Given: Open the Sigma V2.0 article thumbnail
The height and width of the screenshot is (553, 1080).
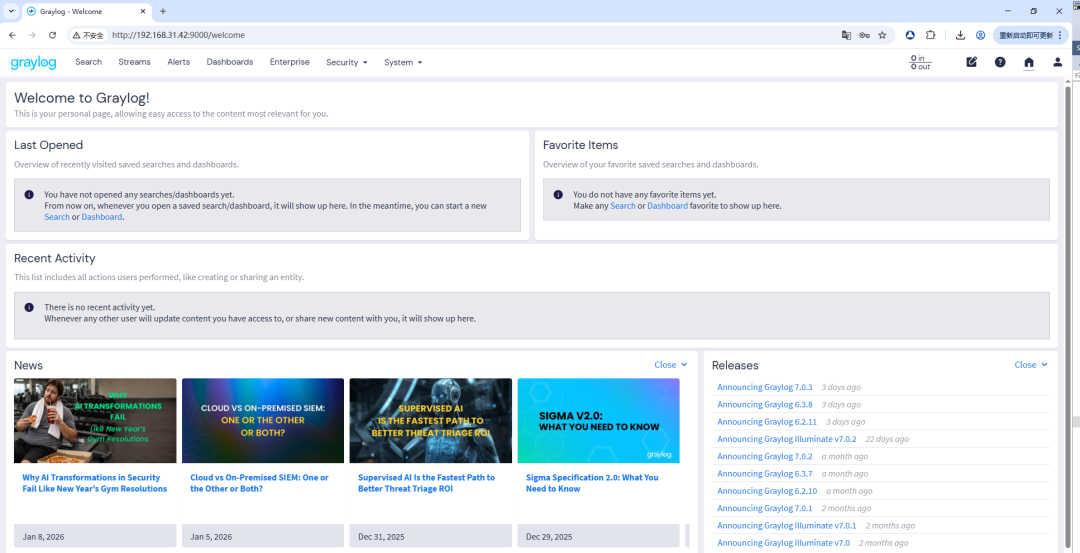Looking at the screenshot, I should tap(599, 421).
